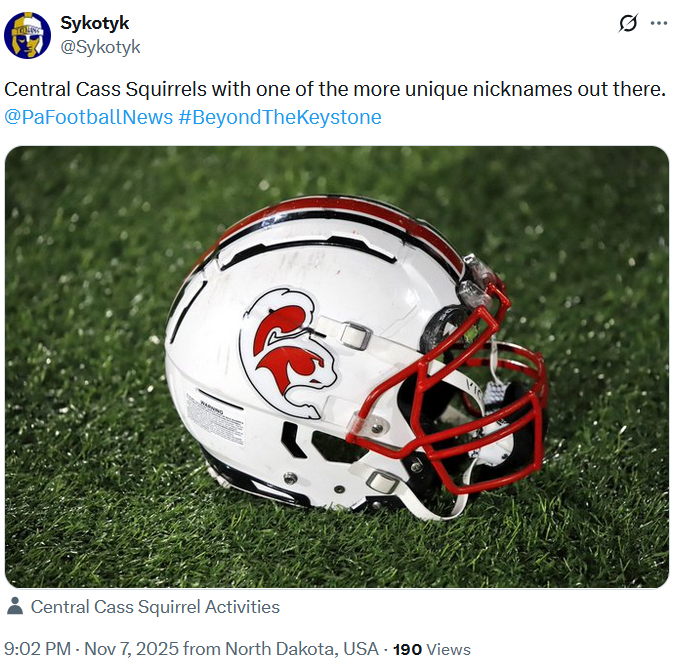Click the 9:02 PM post time
Screen dimensions: 677x668
[38, 649]
